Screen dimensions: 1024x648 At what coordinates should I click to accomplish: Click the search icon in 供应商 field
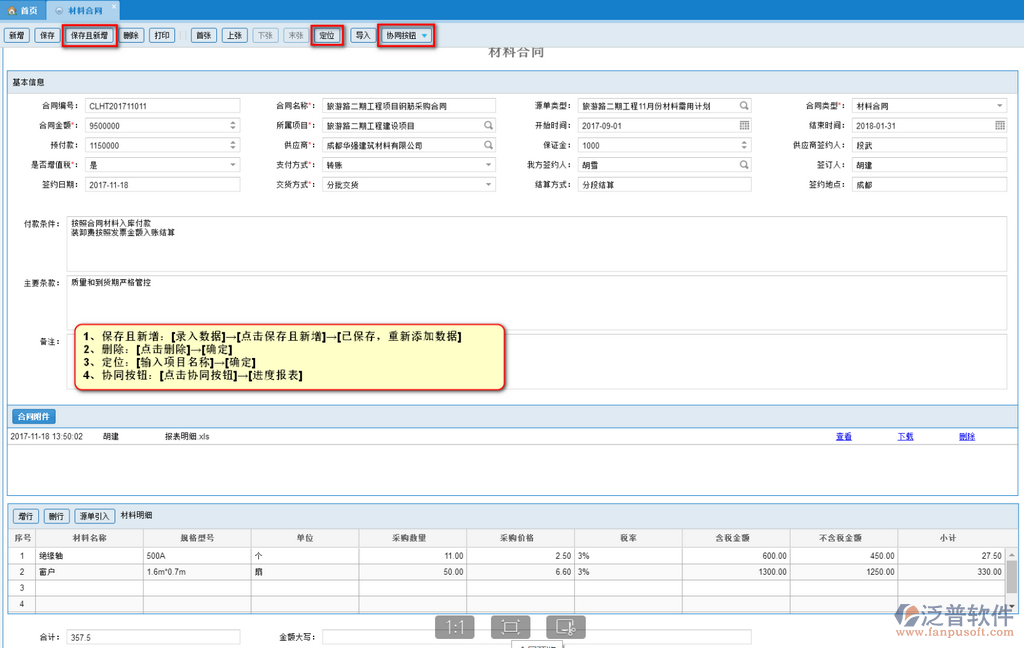(x=488, y=146)
